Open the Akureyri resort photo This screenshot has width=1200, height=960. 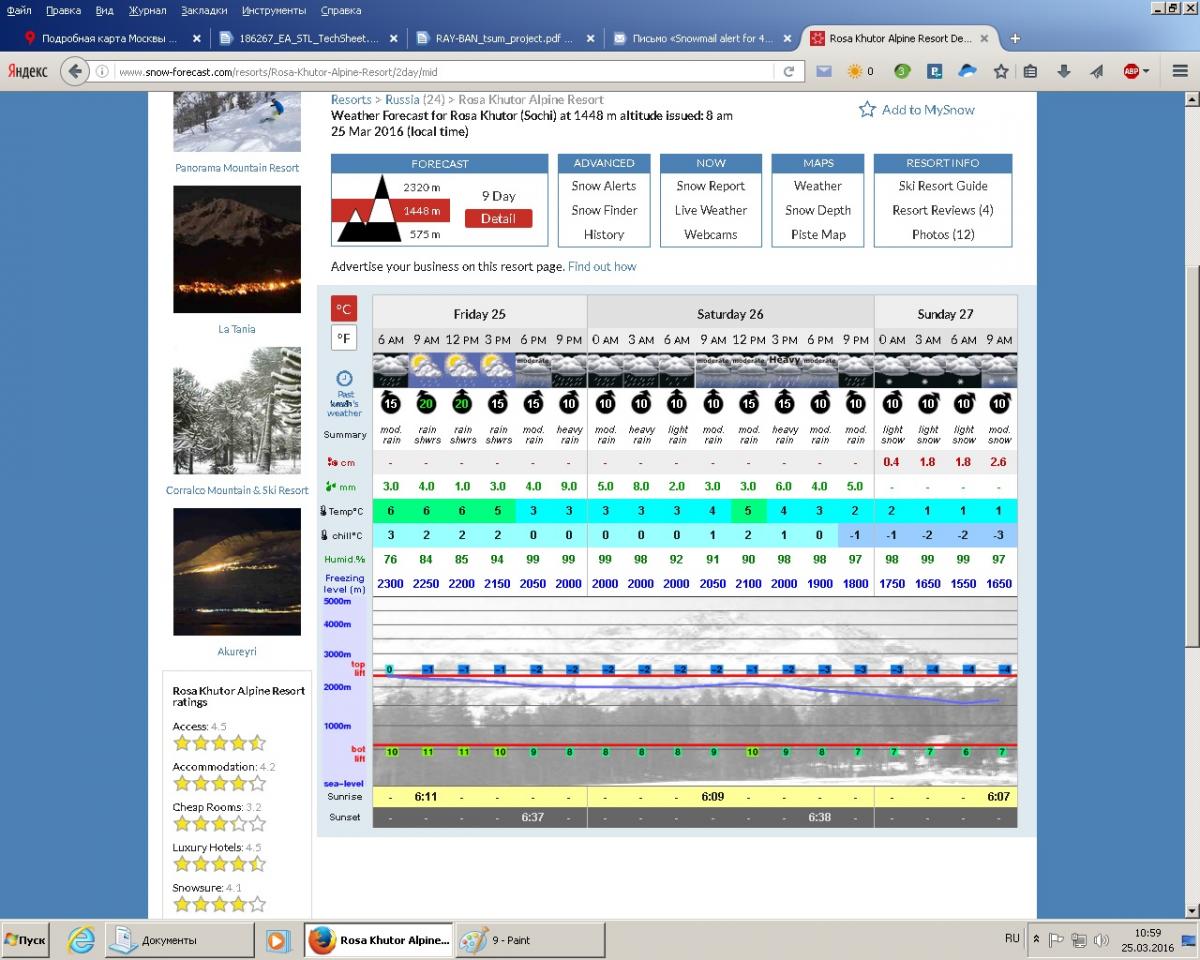click(237, 572)
